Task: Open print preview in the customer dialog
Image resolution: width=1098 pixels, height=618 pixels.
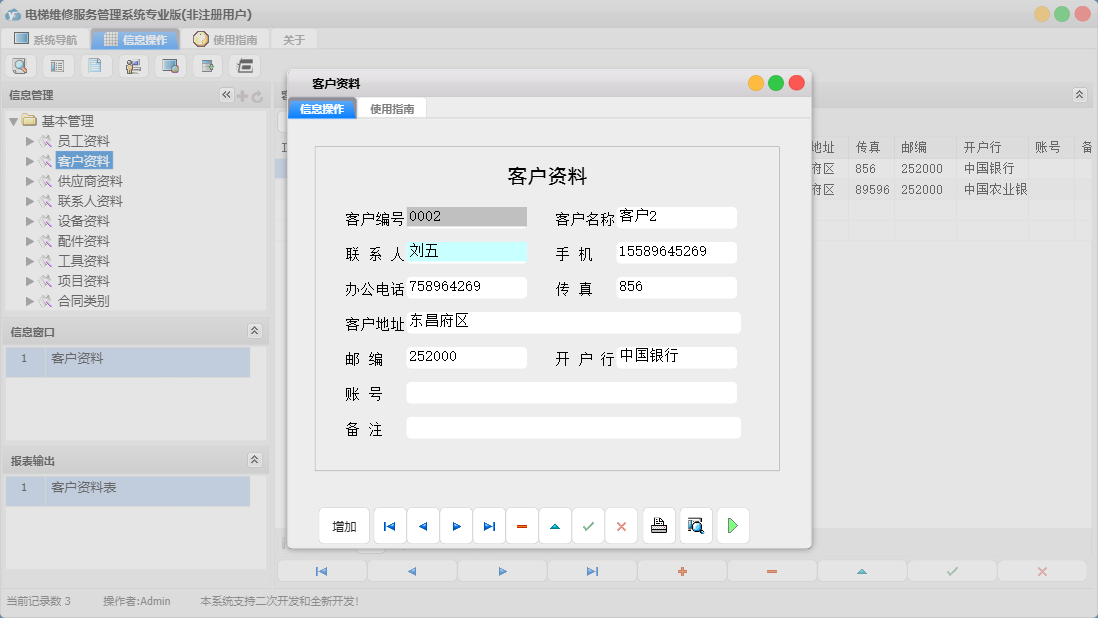Action: point(695,525)
